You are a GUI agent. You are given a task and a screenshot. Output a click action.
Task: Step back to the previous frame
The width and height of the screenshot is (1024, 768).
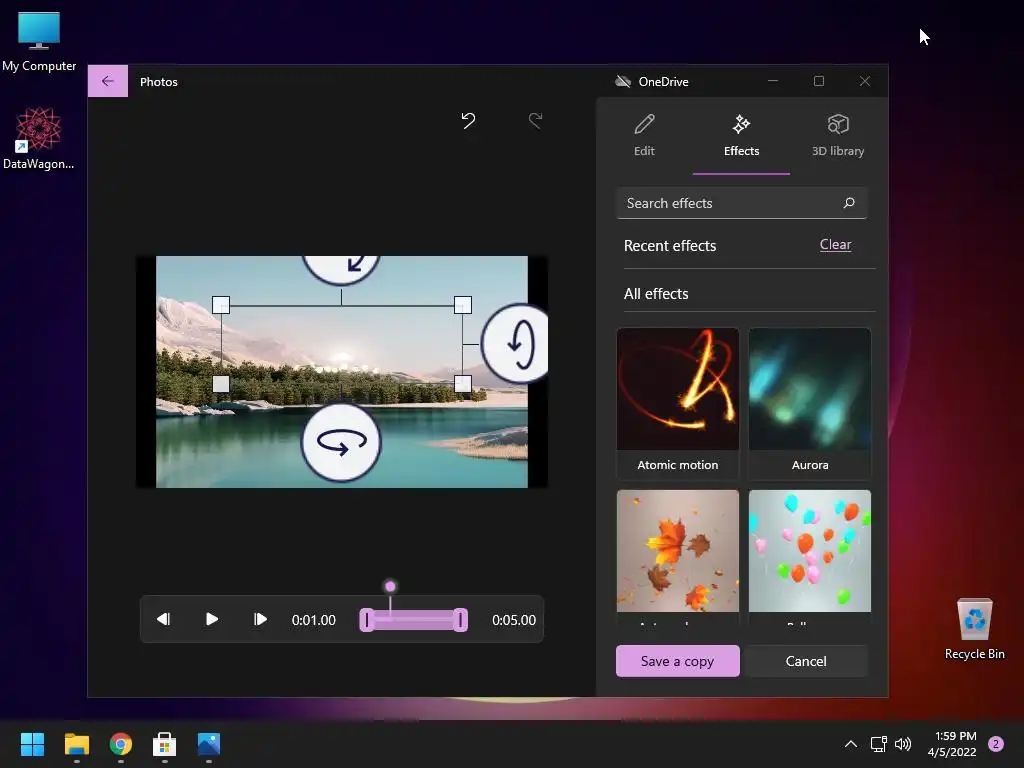pos(163,619)
